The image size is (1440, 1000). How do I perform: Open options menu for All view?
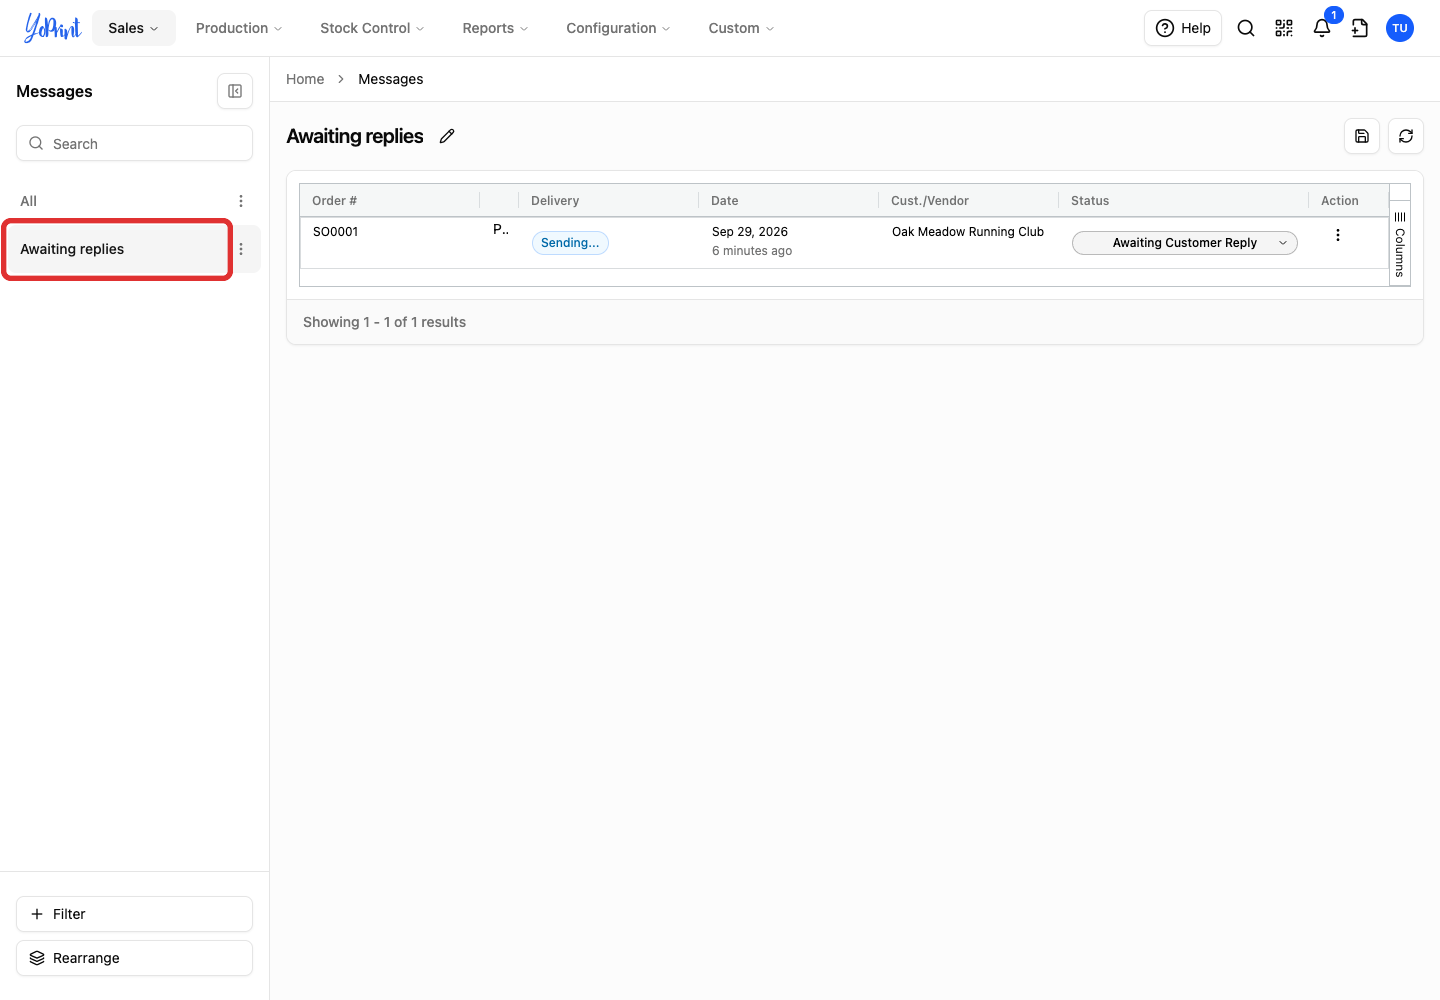click(241, 201)
